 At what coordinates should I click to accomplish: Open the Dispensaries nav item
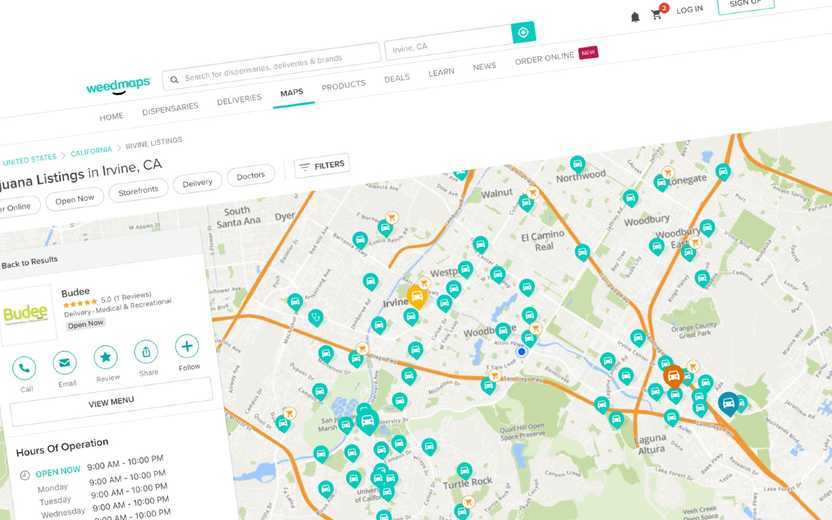(170, 108)
